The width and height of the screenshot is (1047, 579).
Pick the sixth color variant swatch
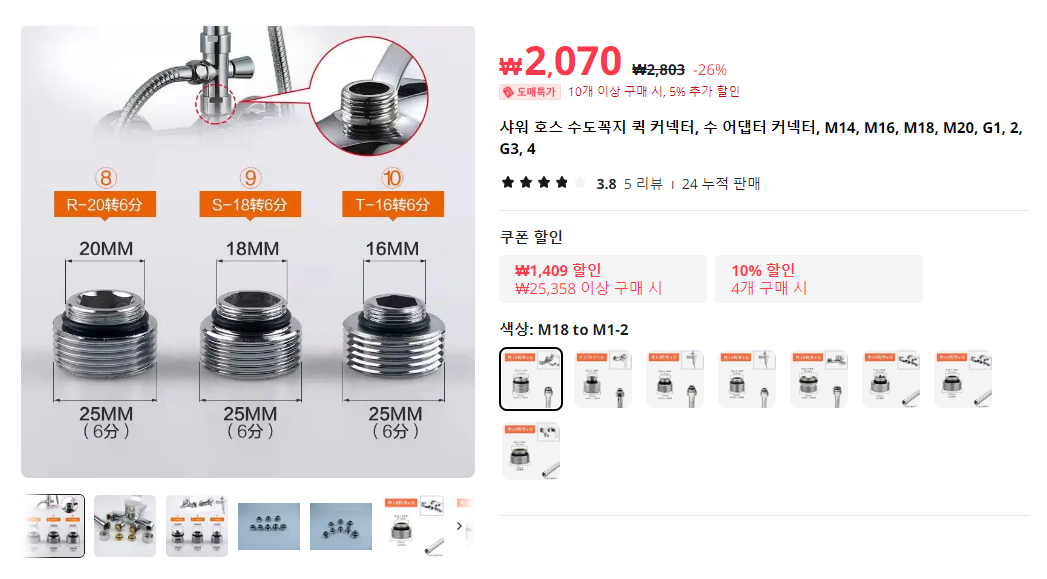pyautogui.click(x=891, y=379)
